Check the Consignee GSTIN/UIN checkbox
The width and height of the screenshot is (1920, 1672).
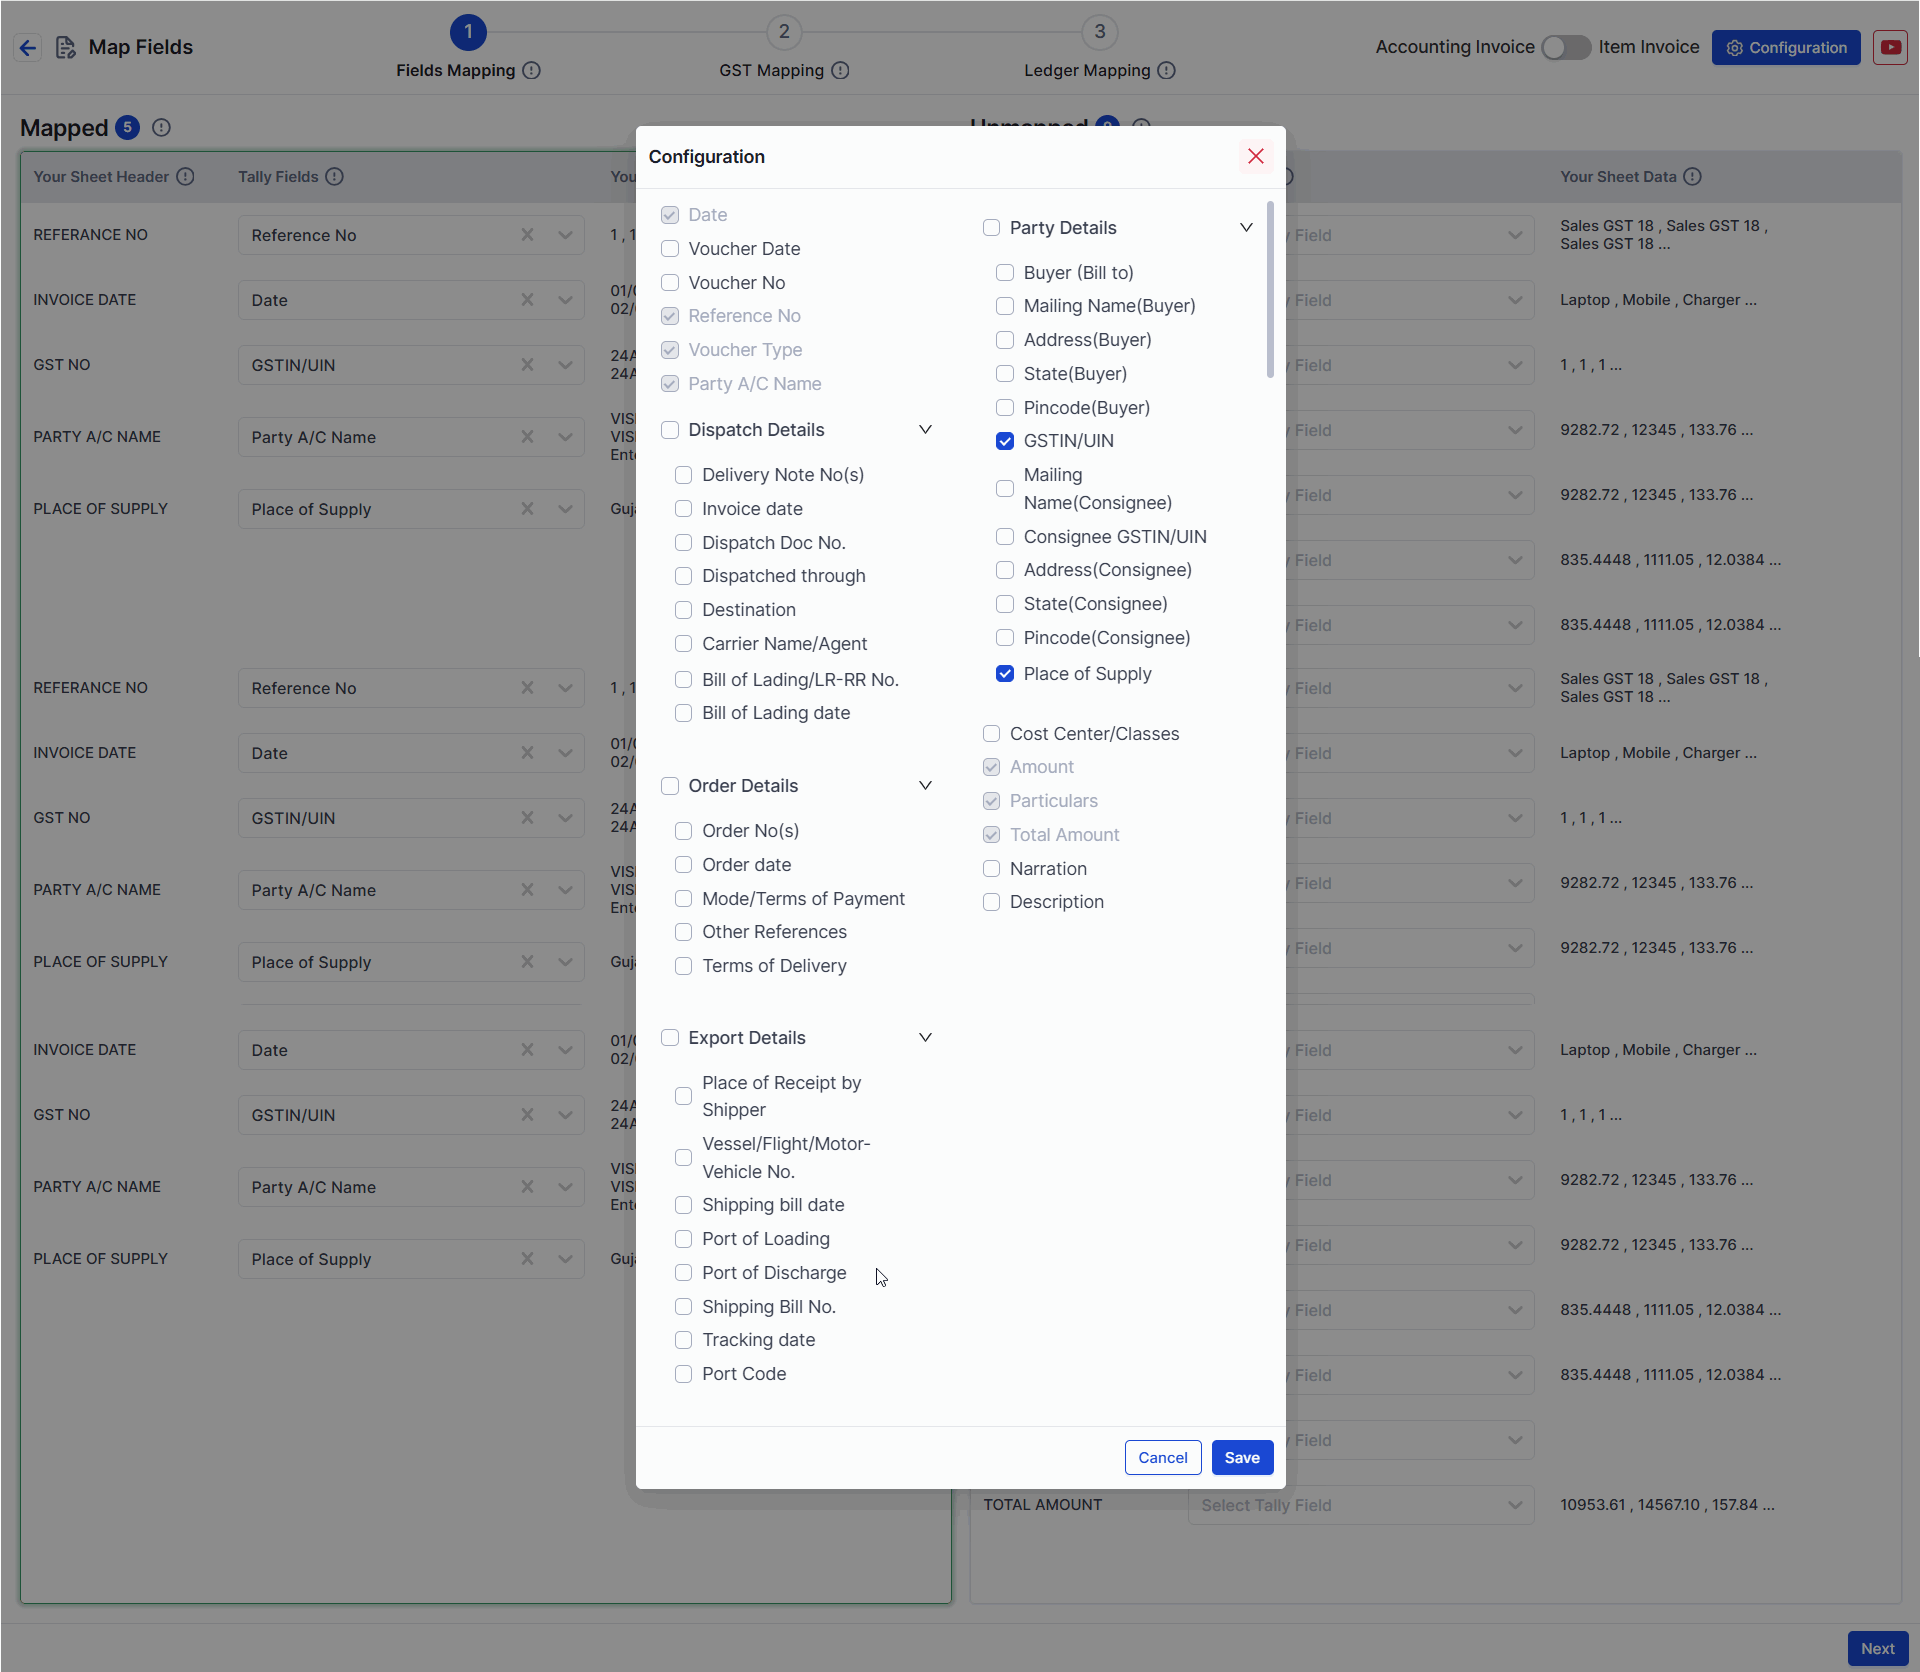pos(1005,537)
